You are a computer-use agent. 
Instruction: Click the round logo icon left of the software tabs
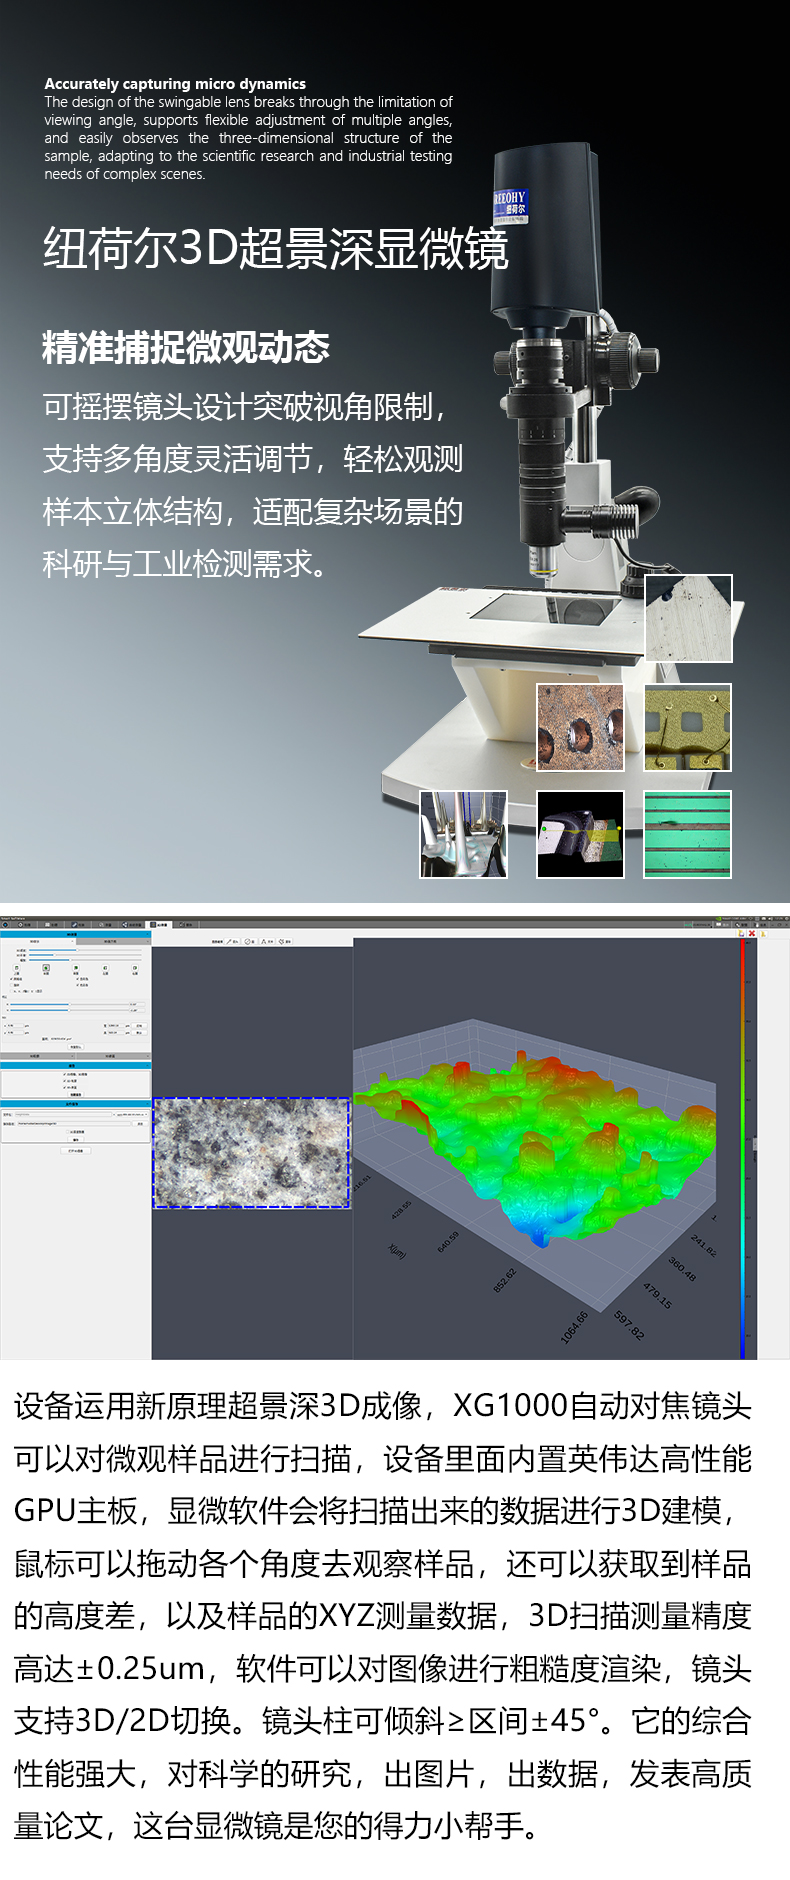pos(5,924)
